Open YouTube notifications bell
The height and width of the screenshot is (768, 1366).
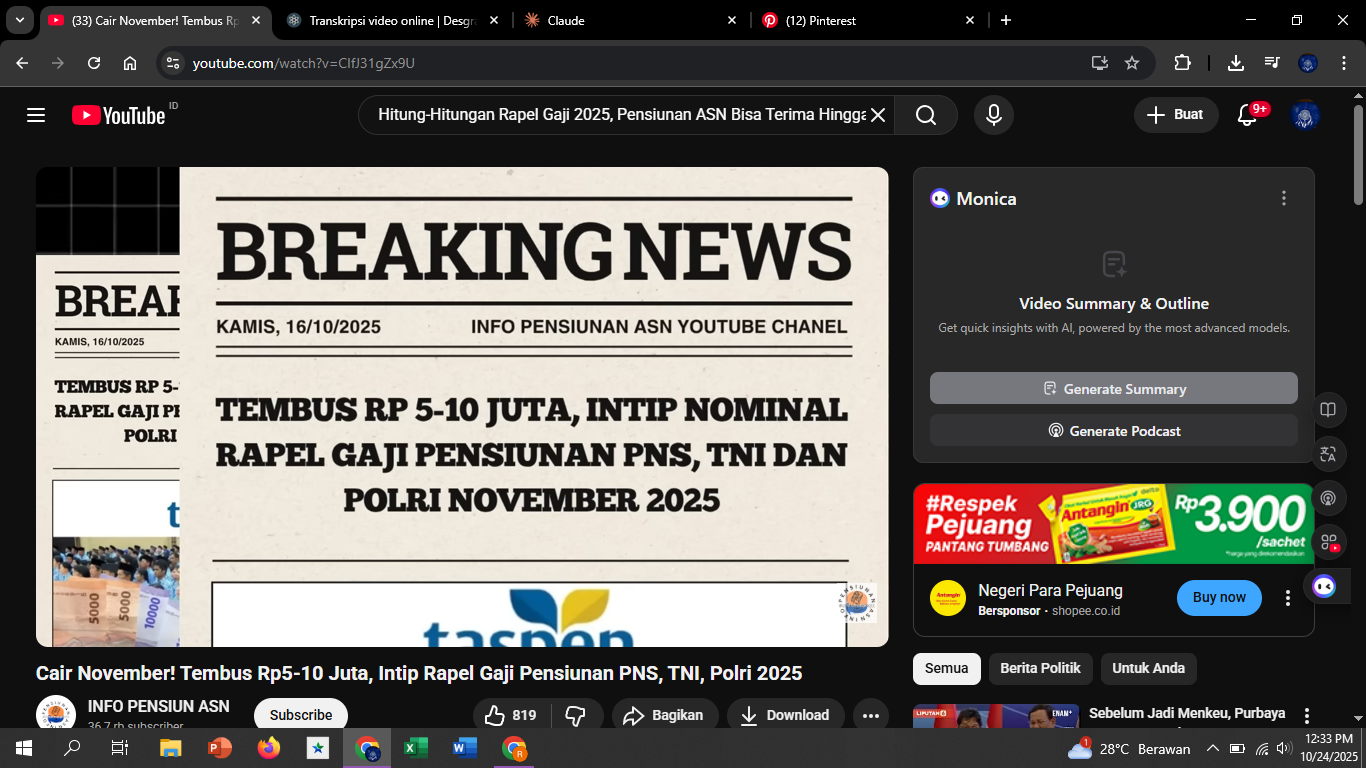pos(1247,115)
